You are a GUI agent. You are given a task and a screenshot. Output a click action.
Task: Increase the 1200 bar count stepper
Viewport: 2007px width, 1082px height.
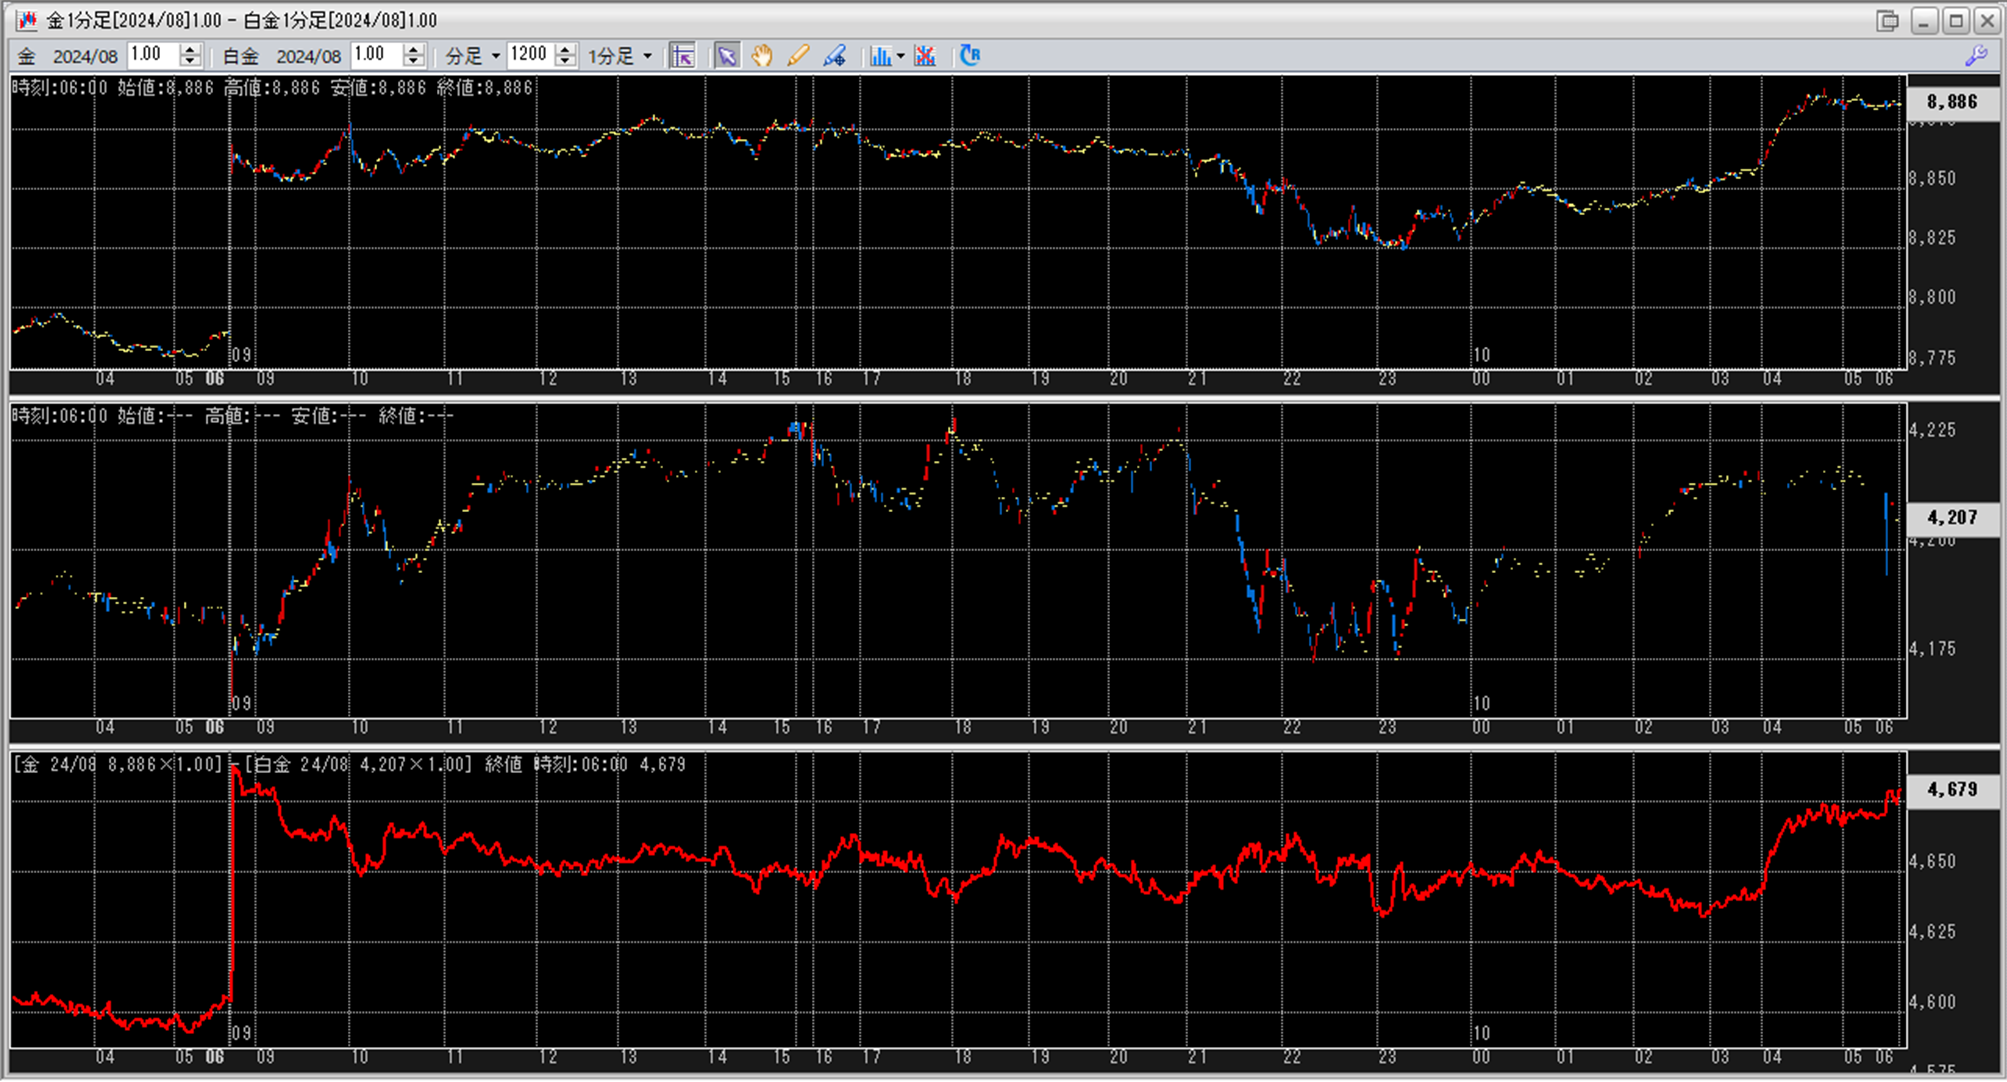[x=565, y=49]
